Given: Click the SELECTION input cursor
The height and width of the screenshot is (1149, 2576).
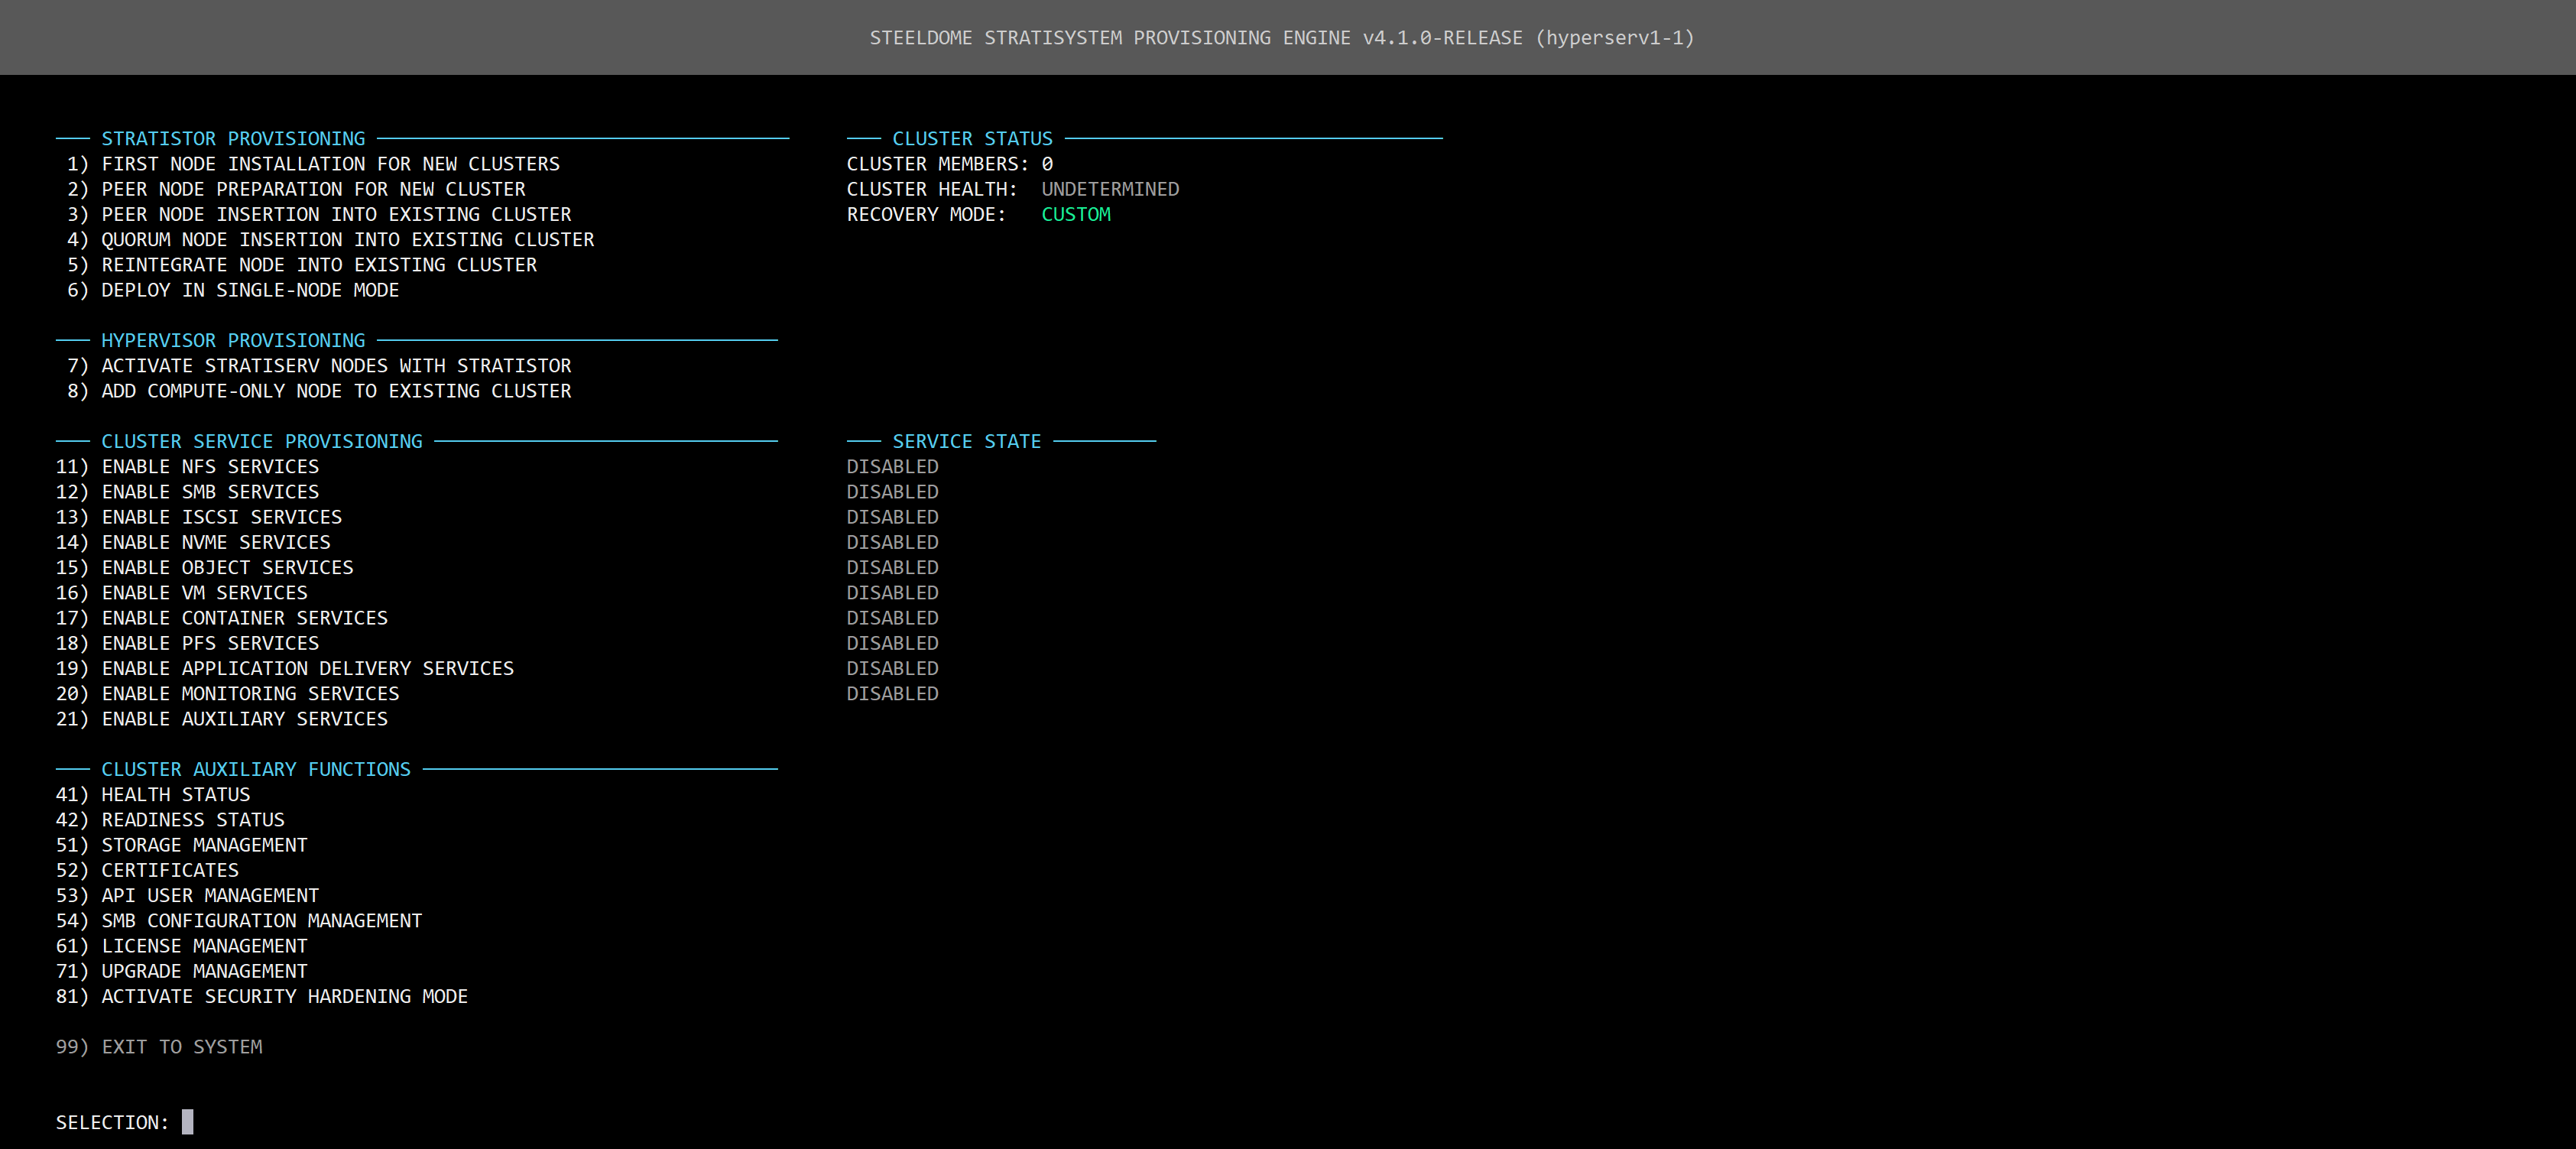Looking at the screenshot, I should 187,1122.
